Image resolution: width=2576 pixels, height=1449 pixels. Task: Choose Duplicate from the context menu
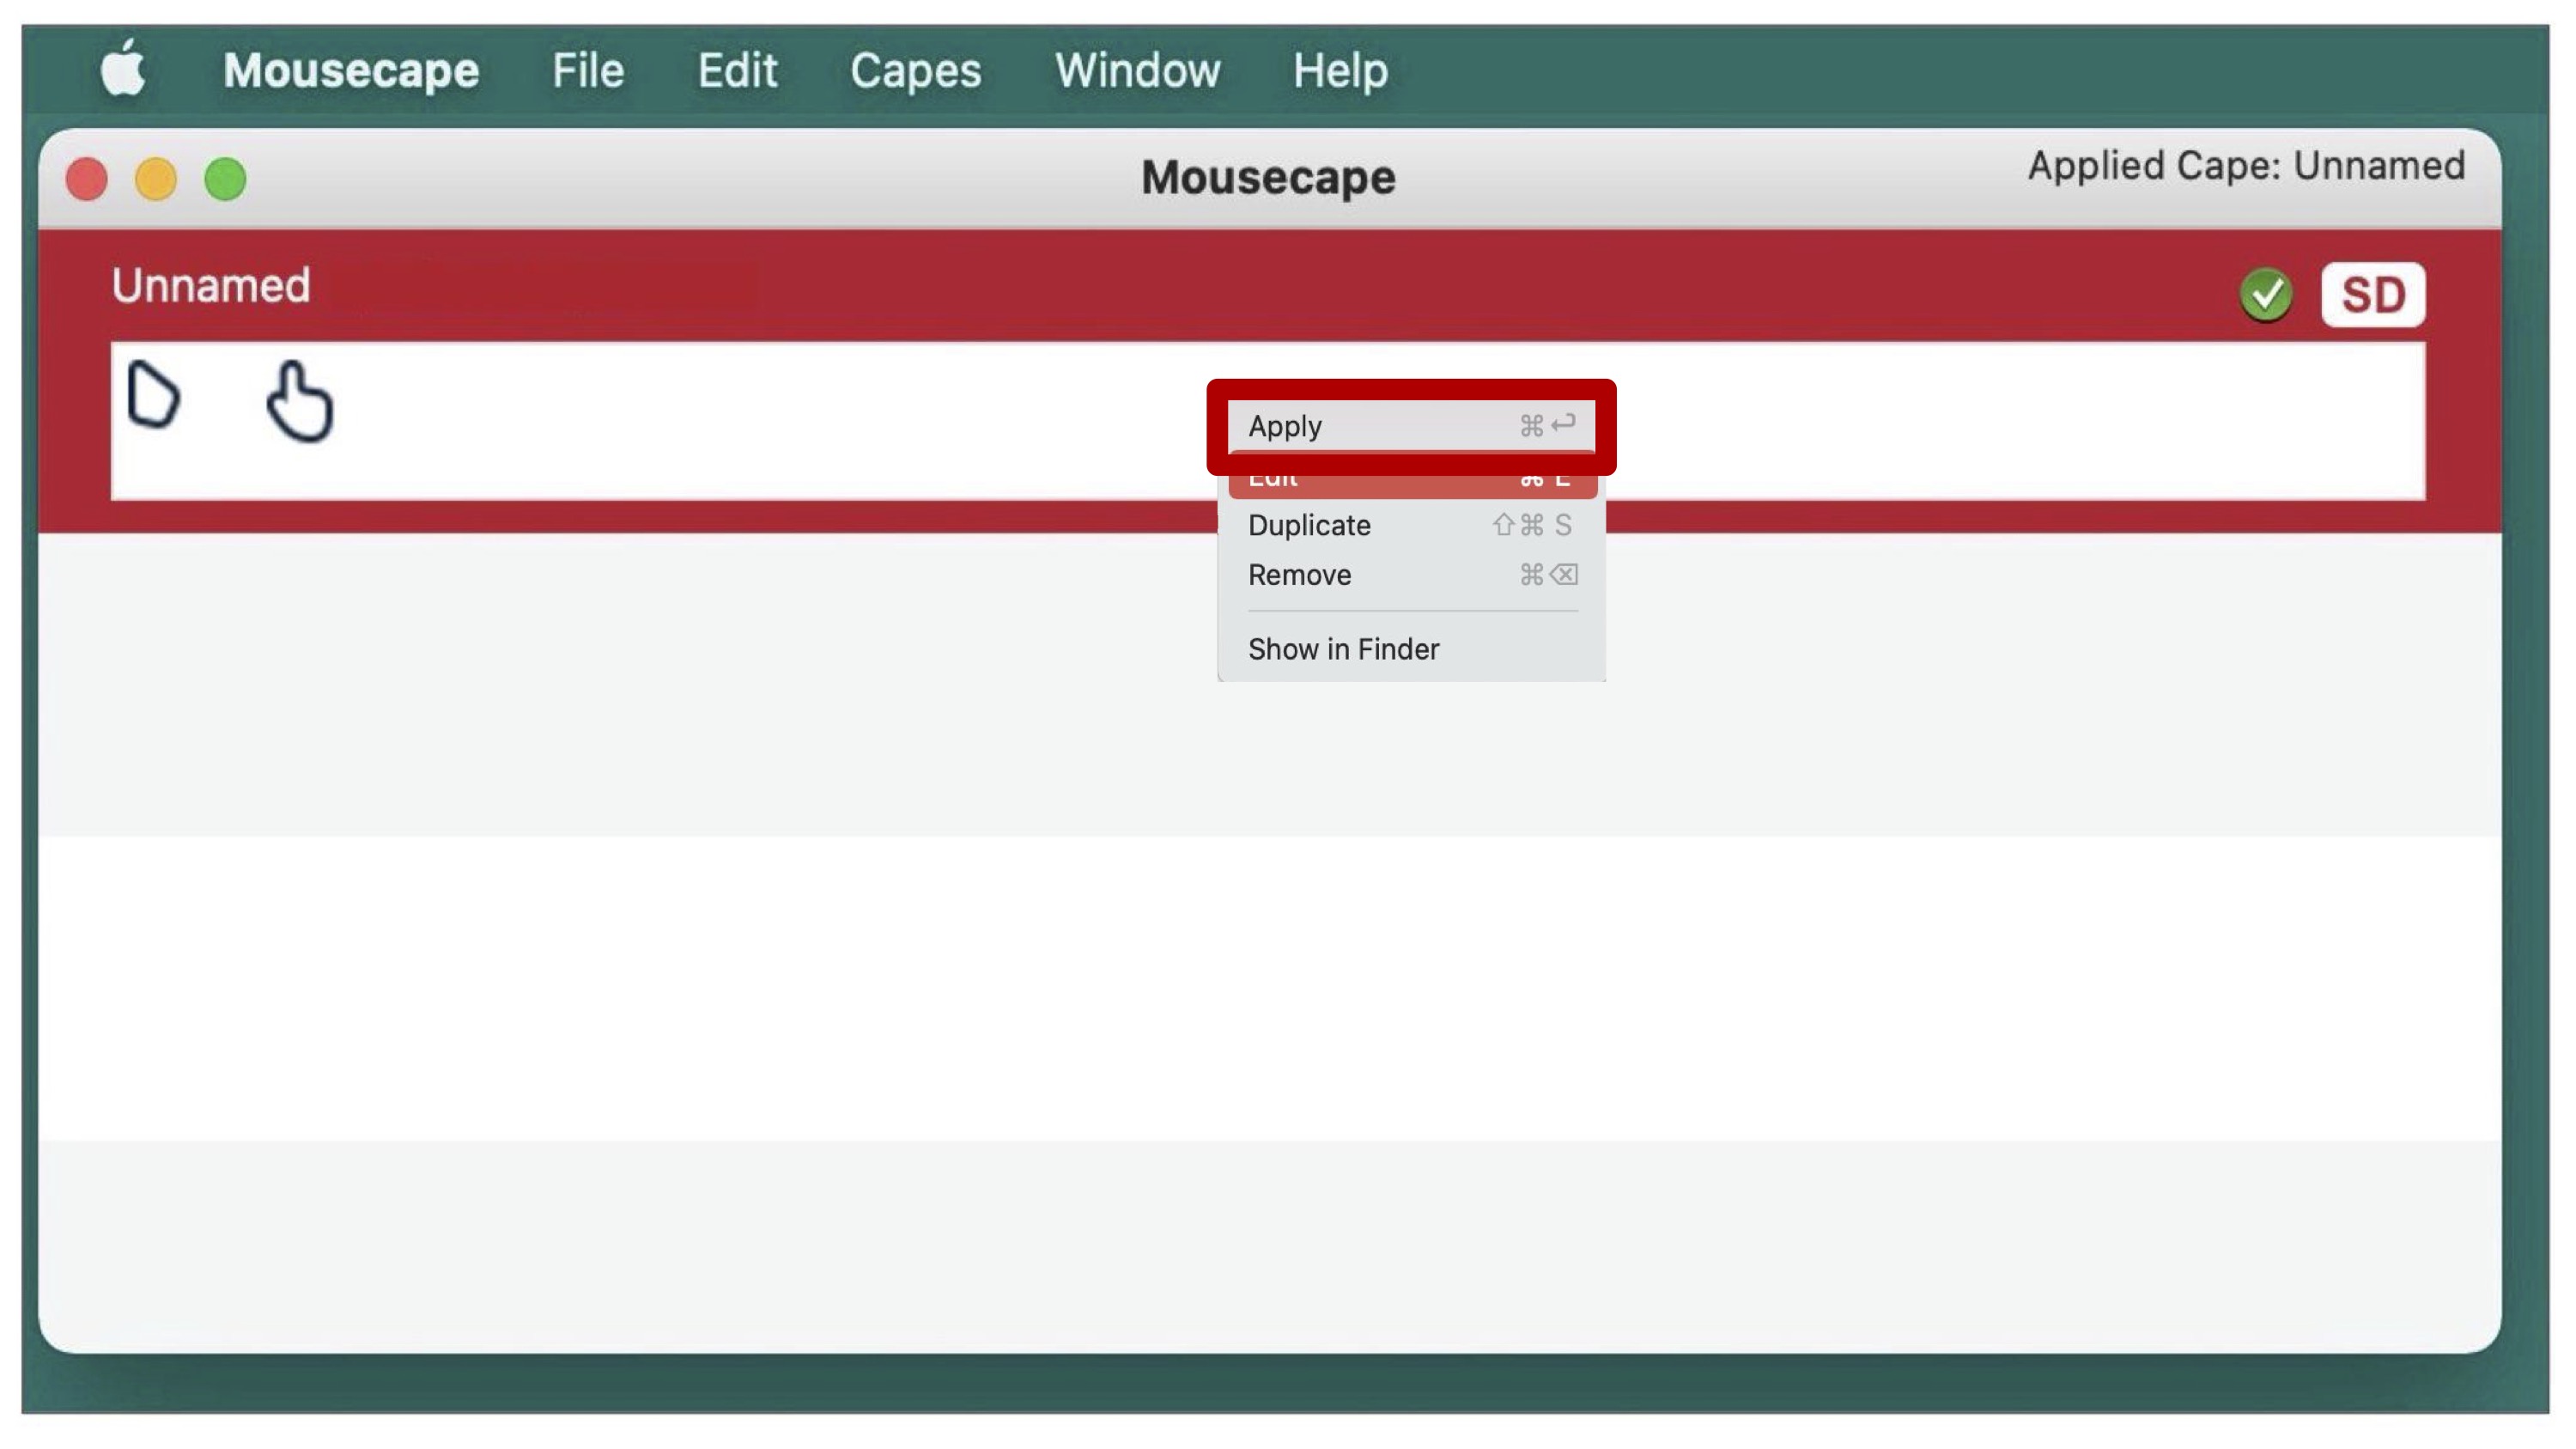tap(1411, 525)
